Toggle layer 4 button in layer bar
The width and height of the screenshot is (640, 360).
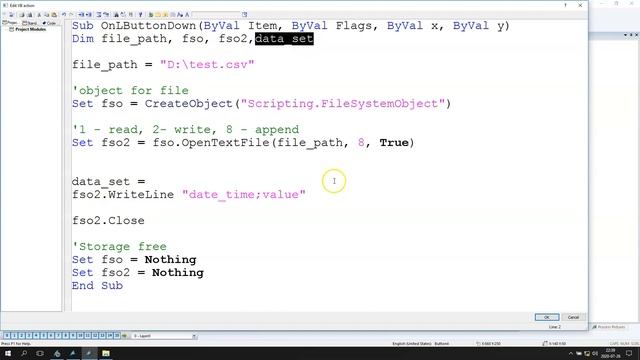point(36,336)
